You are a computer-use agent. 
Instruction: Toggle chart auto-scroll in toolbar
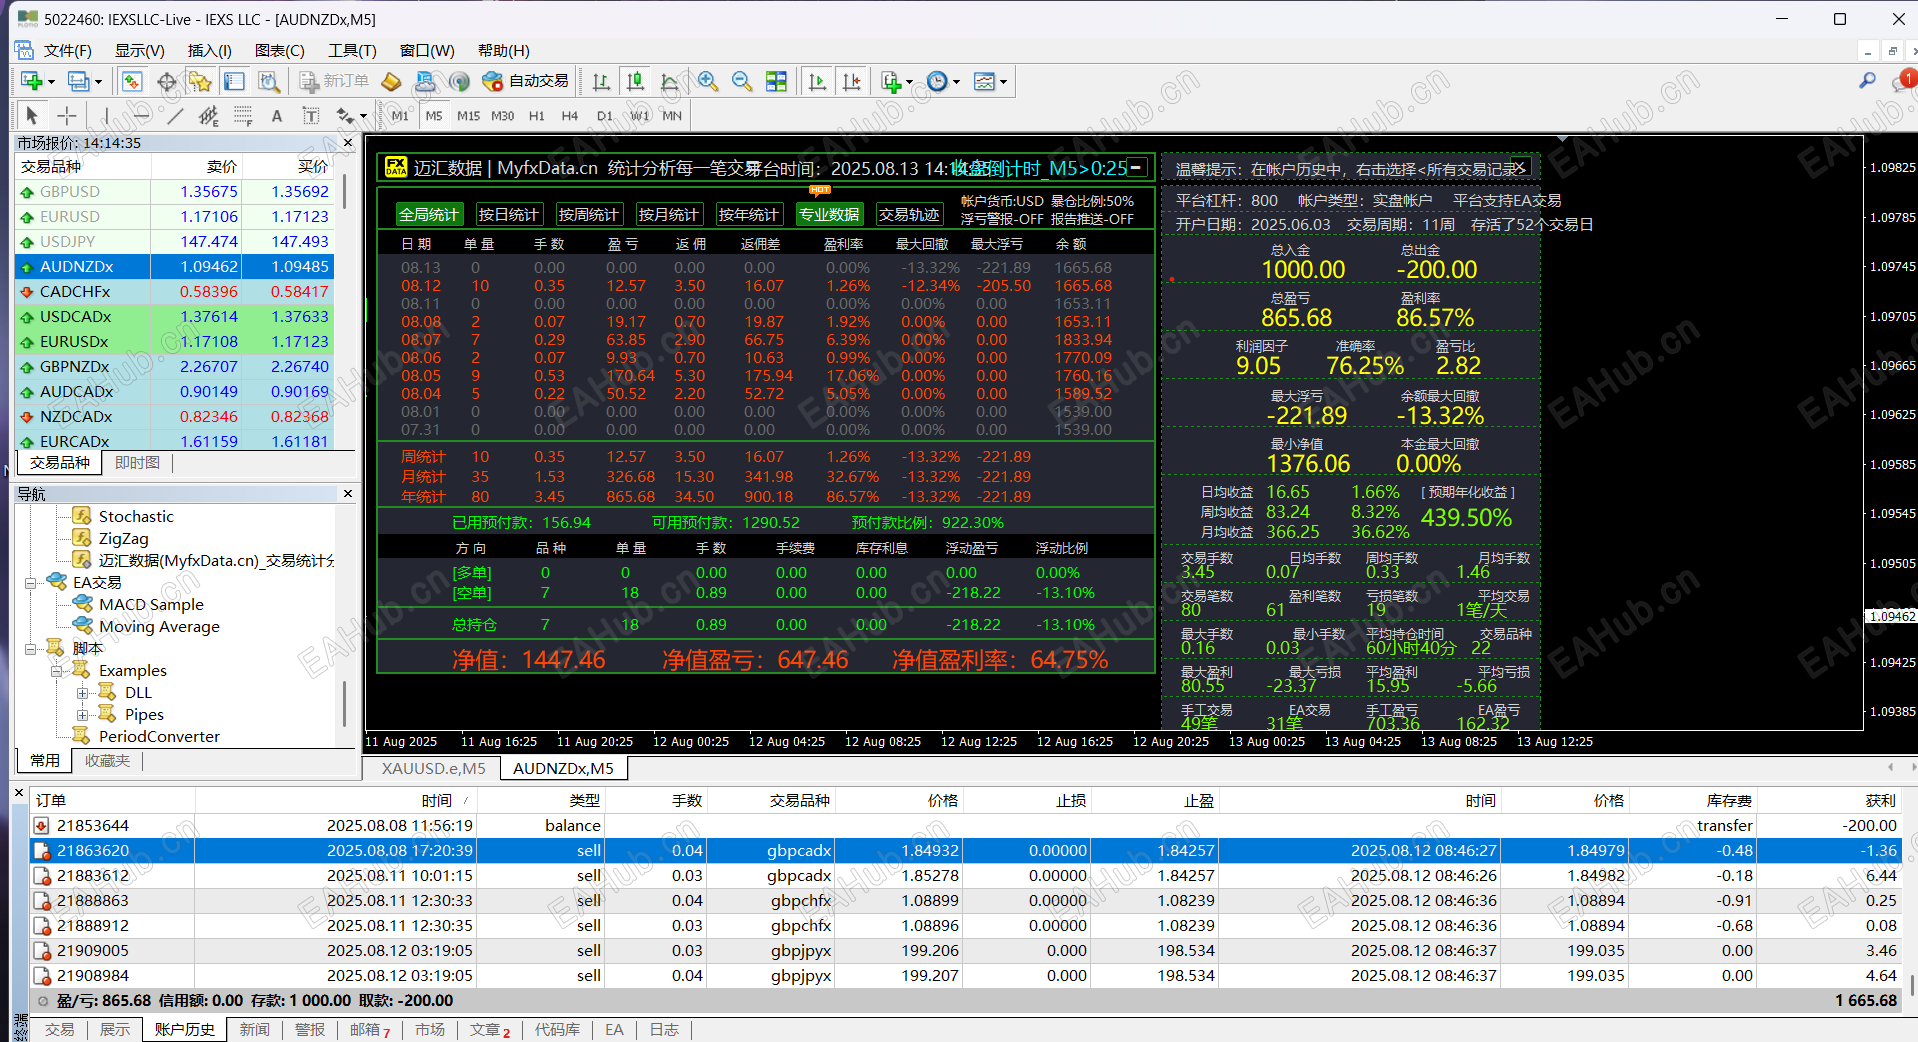point(817,82)
